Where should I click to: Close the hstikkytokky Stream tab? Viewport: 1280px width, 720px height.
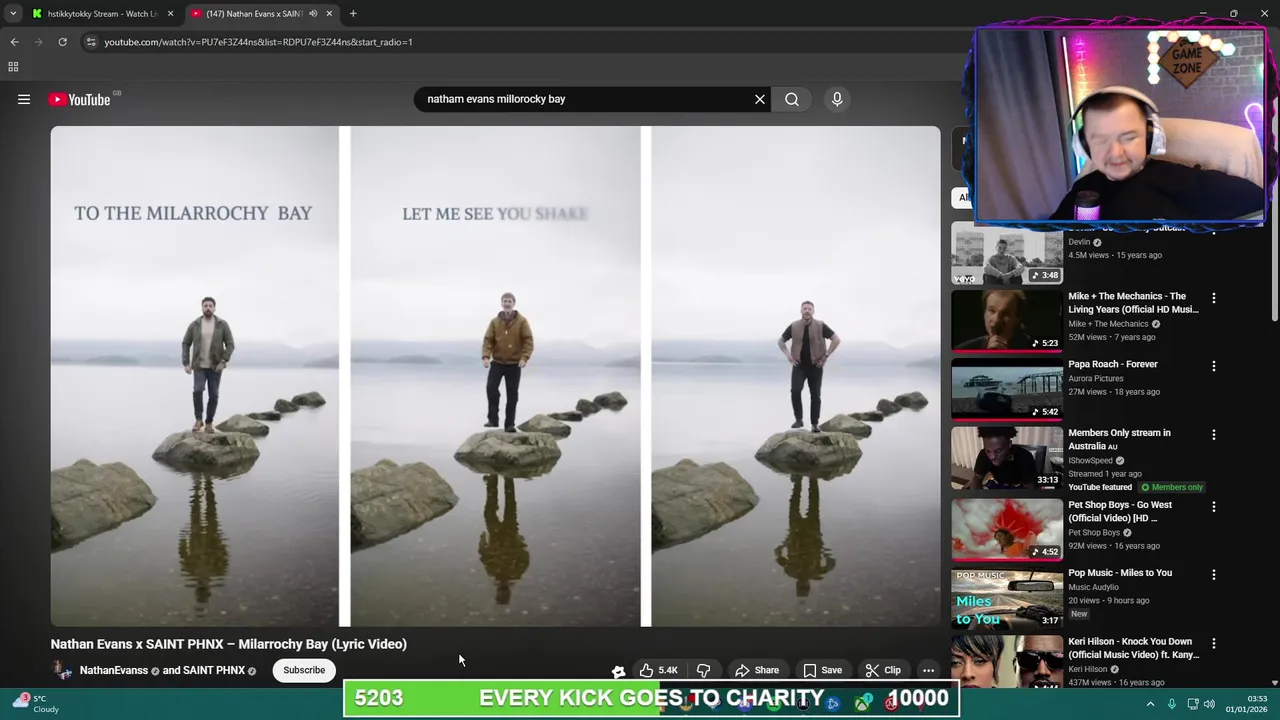(170, 14)
